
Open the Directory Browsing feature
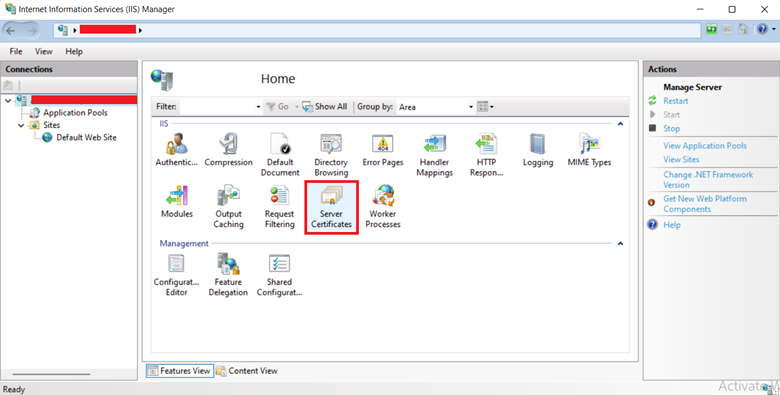(x=331, y=155)
